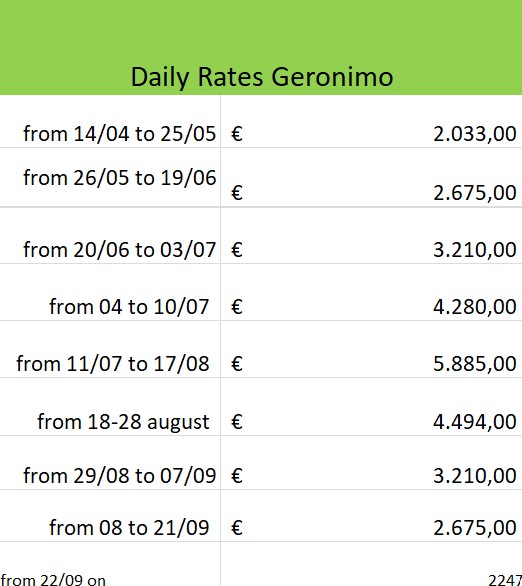
Task: Select the first 2.675,00 rate cell
Action: click(x=371, y=177)
